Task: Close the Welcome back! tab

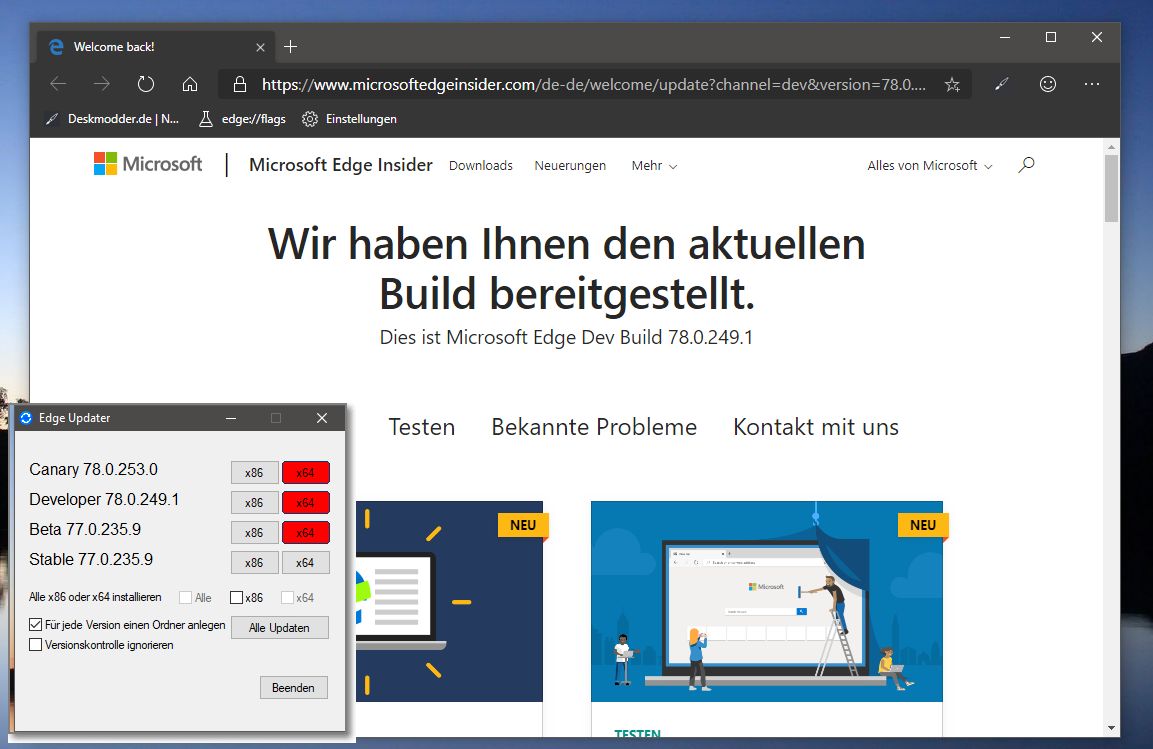Action: click(x=260, y=47)
